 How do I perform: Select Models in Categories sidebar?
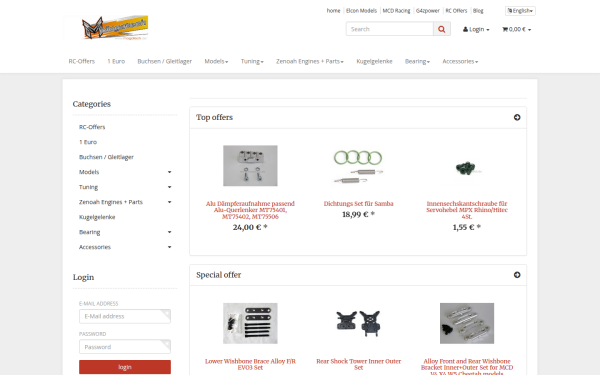pyautogui.click(x=89, y=172)
